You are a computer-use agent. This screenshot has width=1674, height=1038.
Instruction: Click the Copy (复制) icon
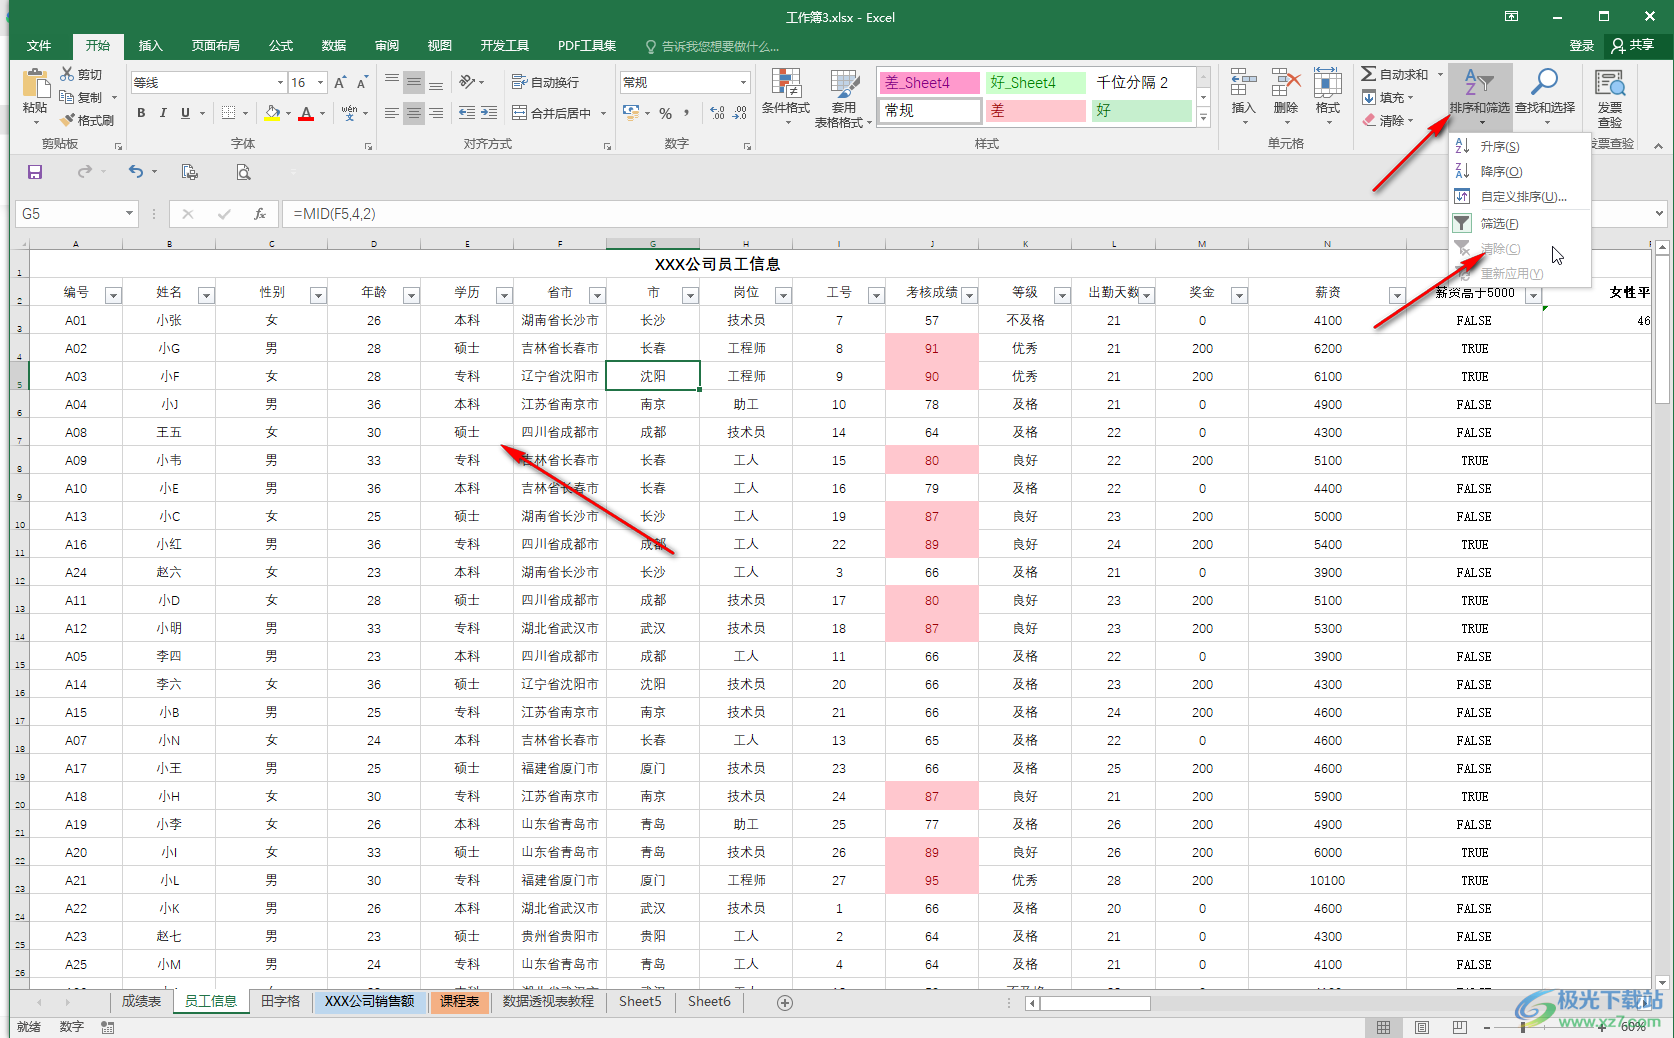67,97
